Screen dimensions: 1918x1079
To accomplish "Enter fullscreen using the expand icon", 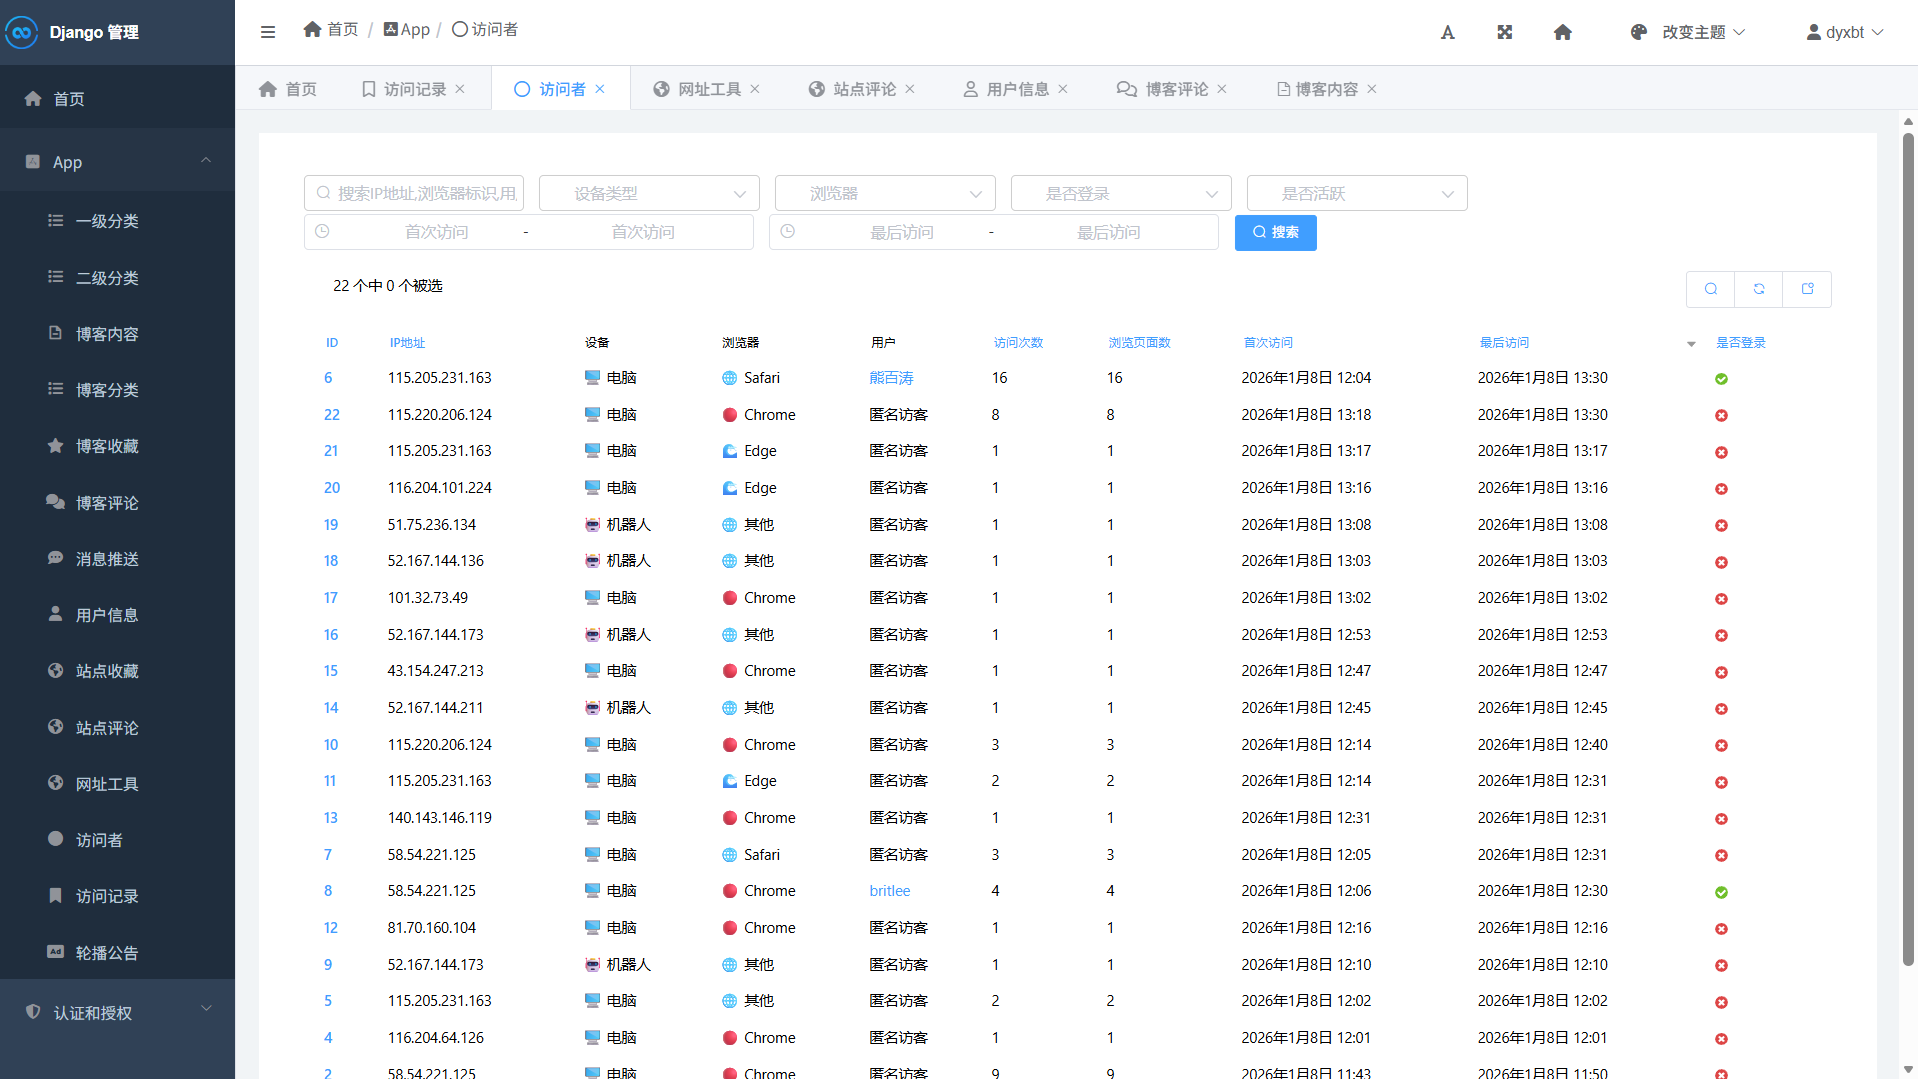I will point(1504,32).
